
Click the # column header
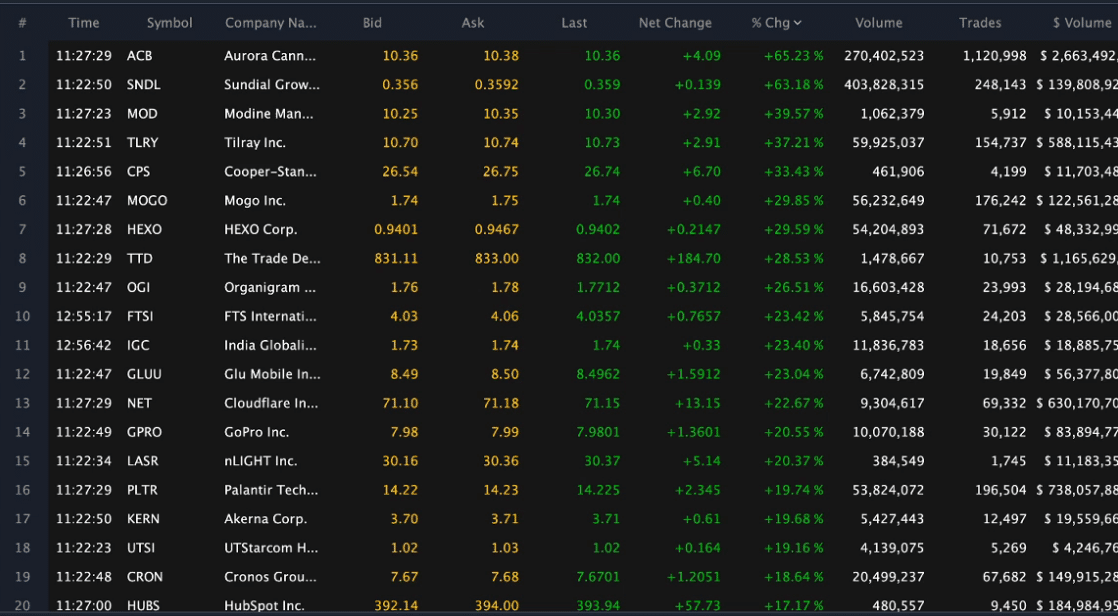[22, 23]
